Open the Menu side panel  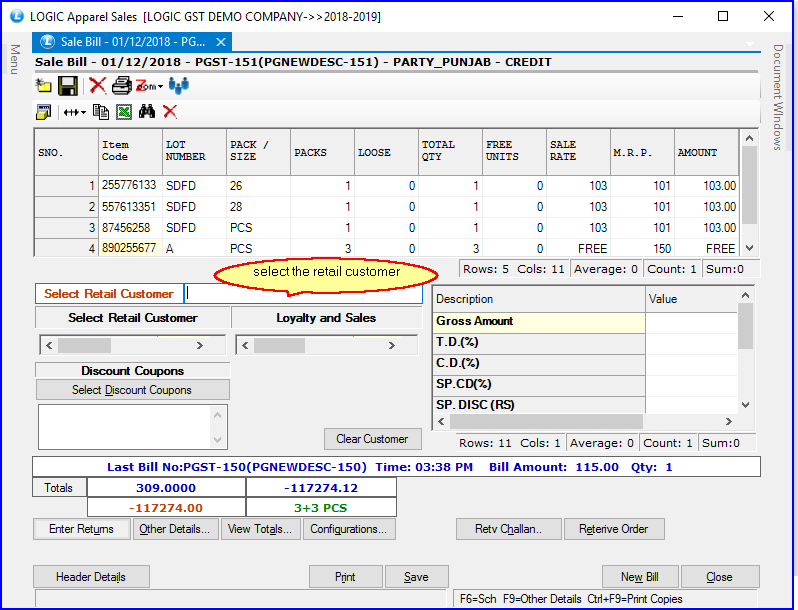click(15, 59)
